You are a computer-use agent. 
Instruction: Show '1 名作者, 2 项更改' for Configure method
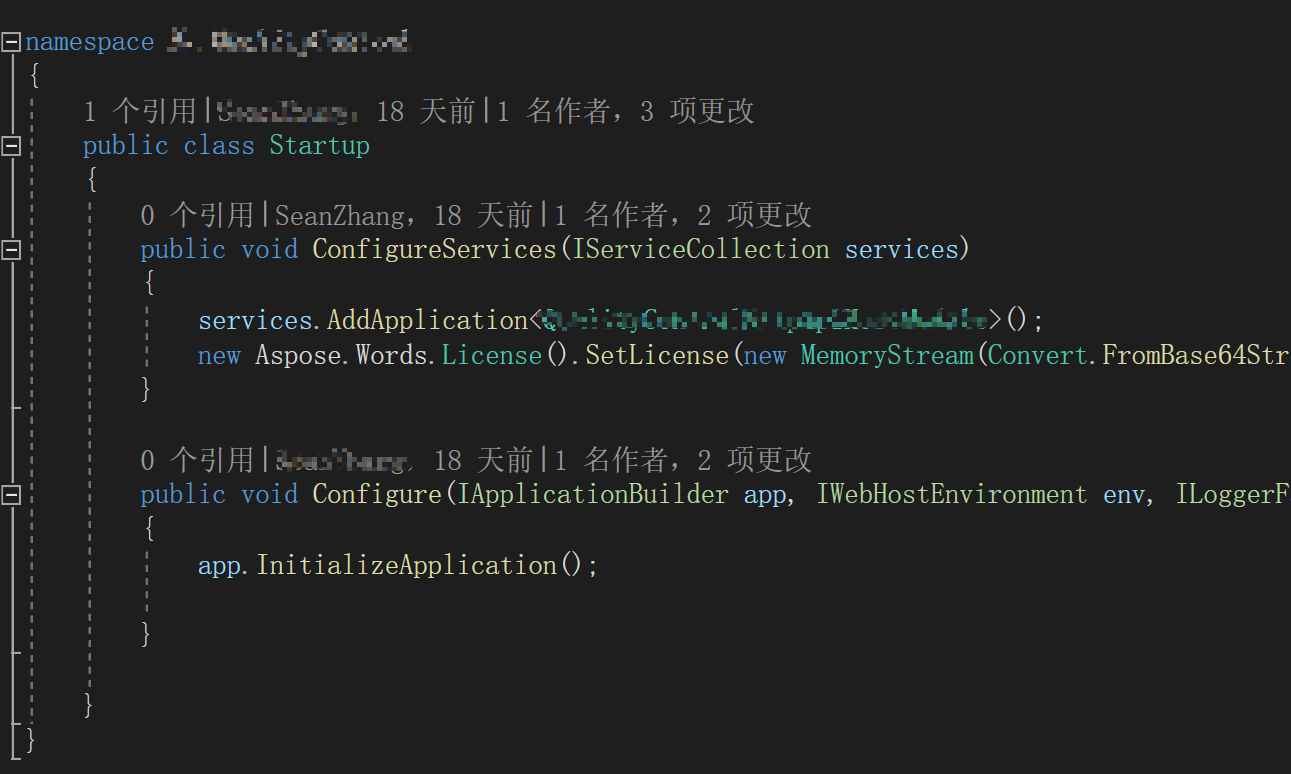(x=683, y=459)
